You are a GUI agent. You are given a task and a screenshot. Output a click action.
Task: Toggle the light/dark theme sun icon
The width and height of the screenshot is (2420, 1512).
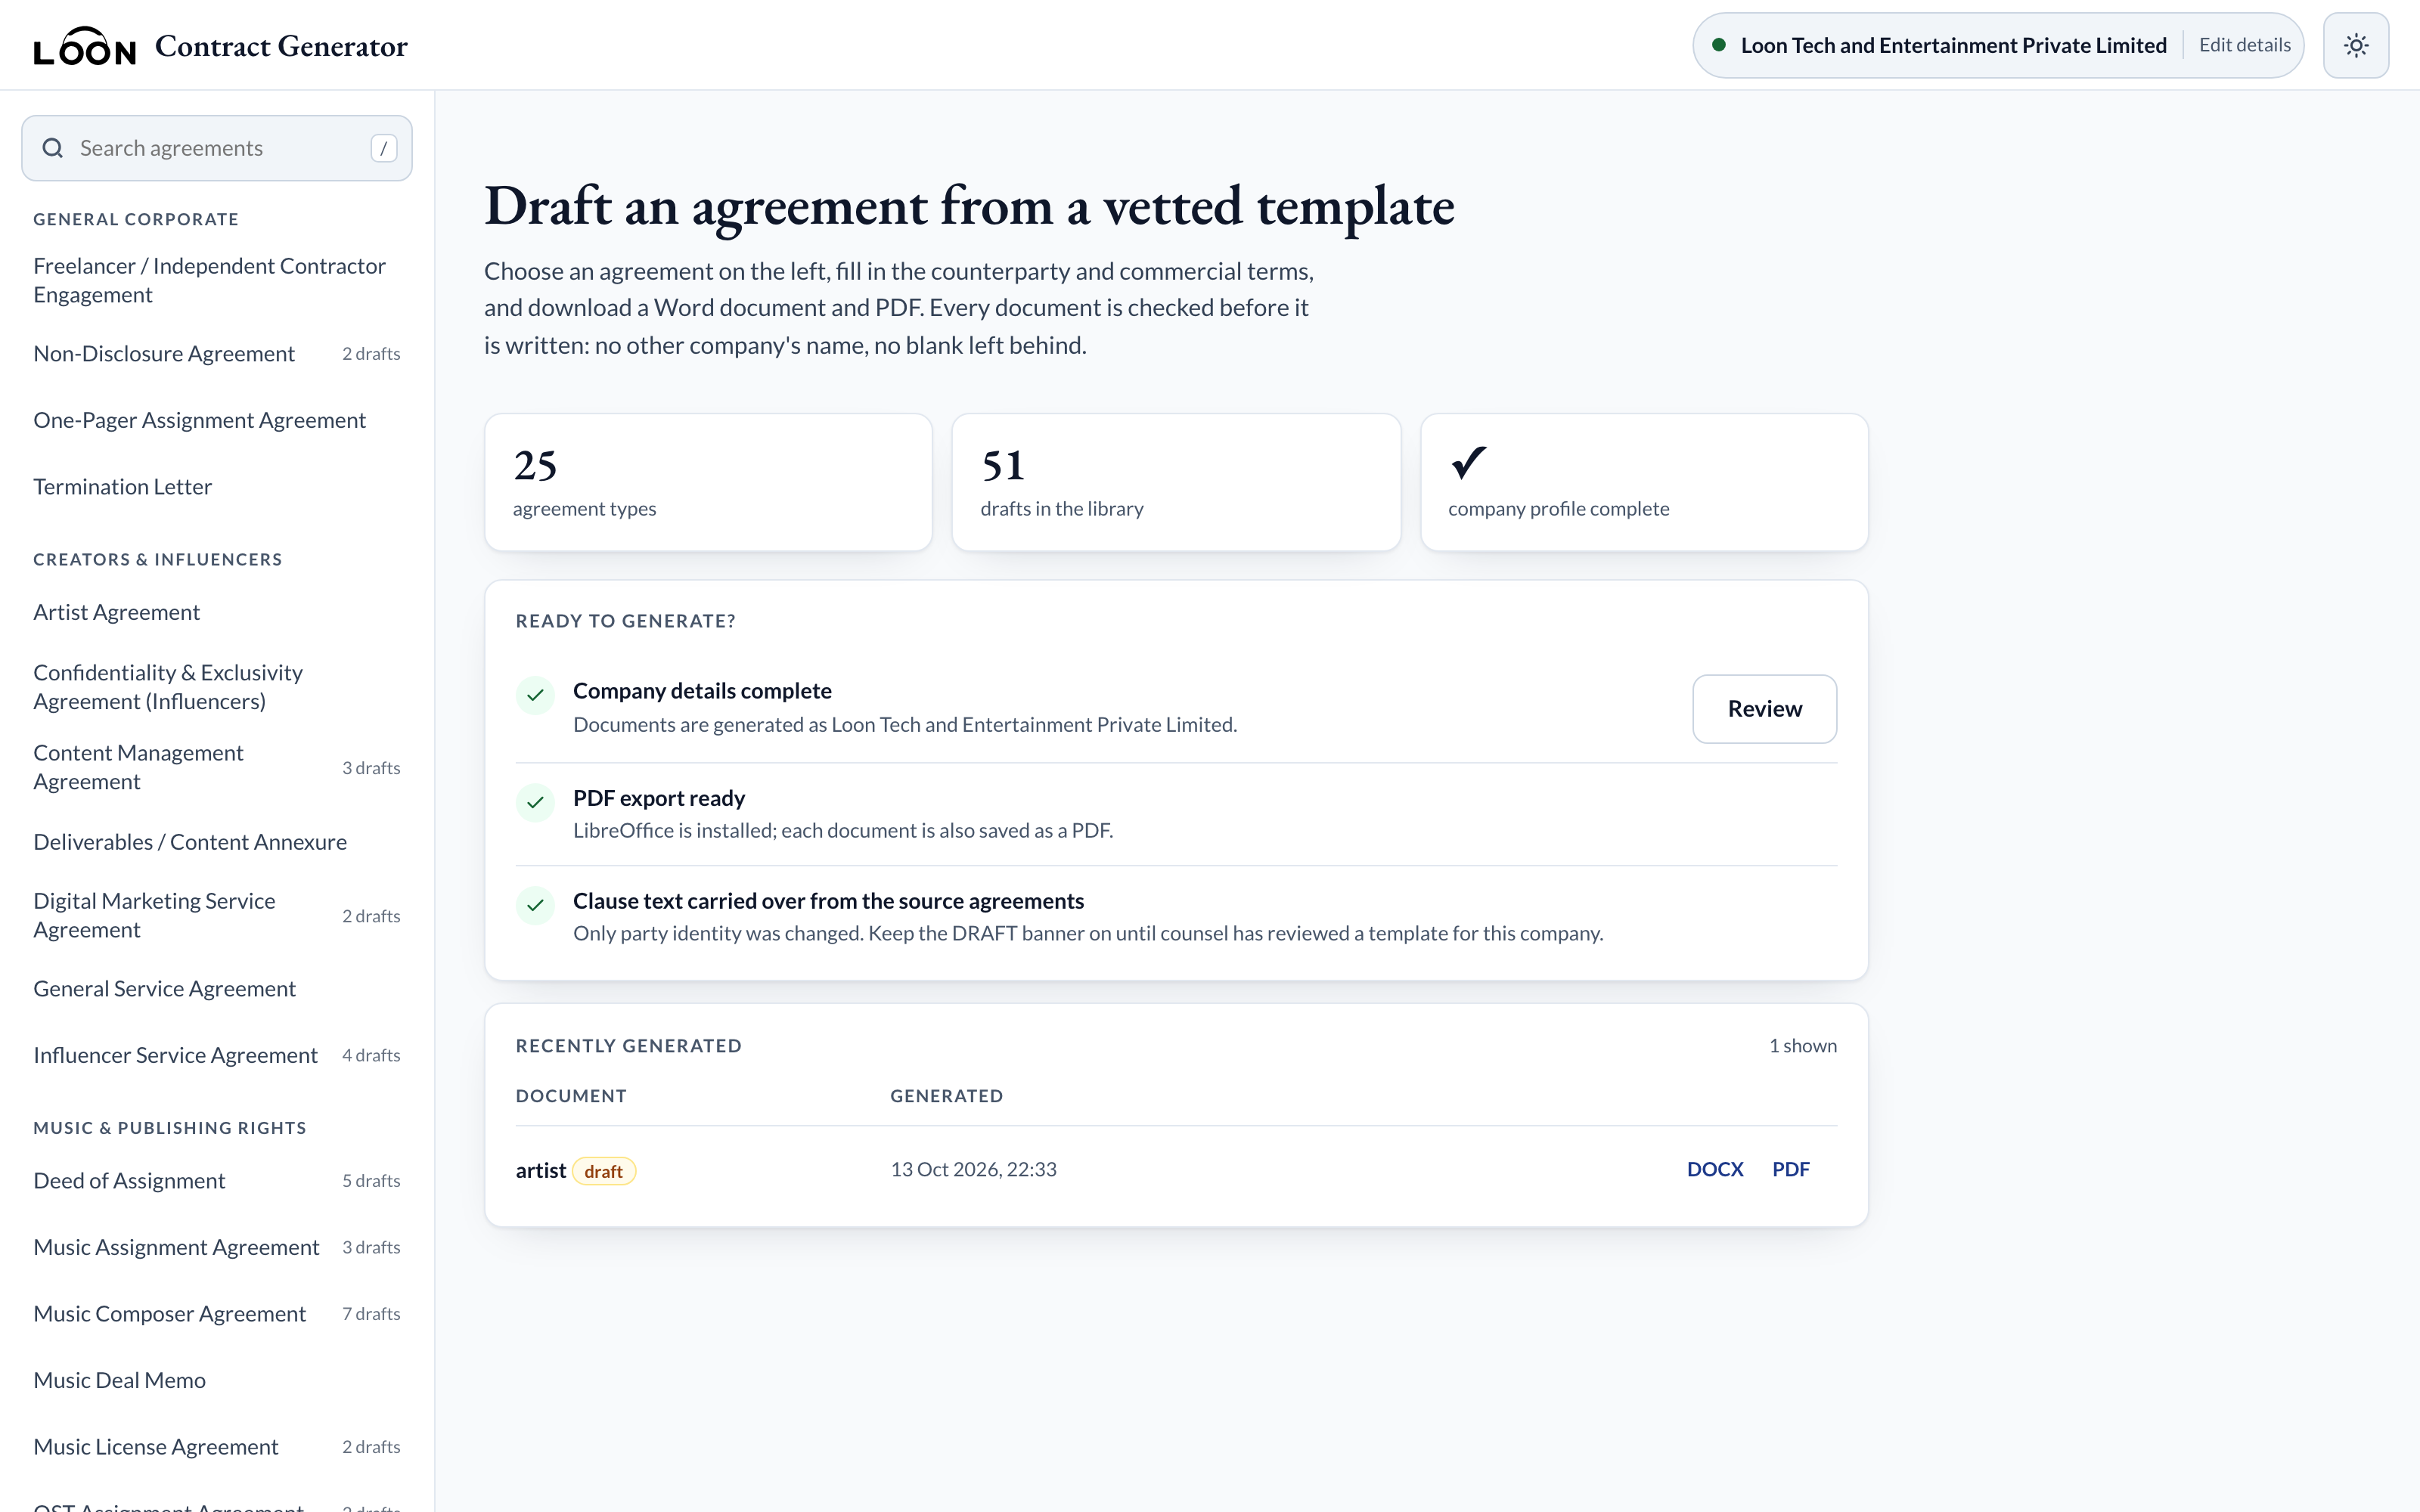pyautogui.click(x=2355, y=45)
